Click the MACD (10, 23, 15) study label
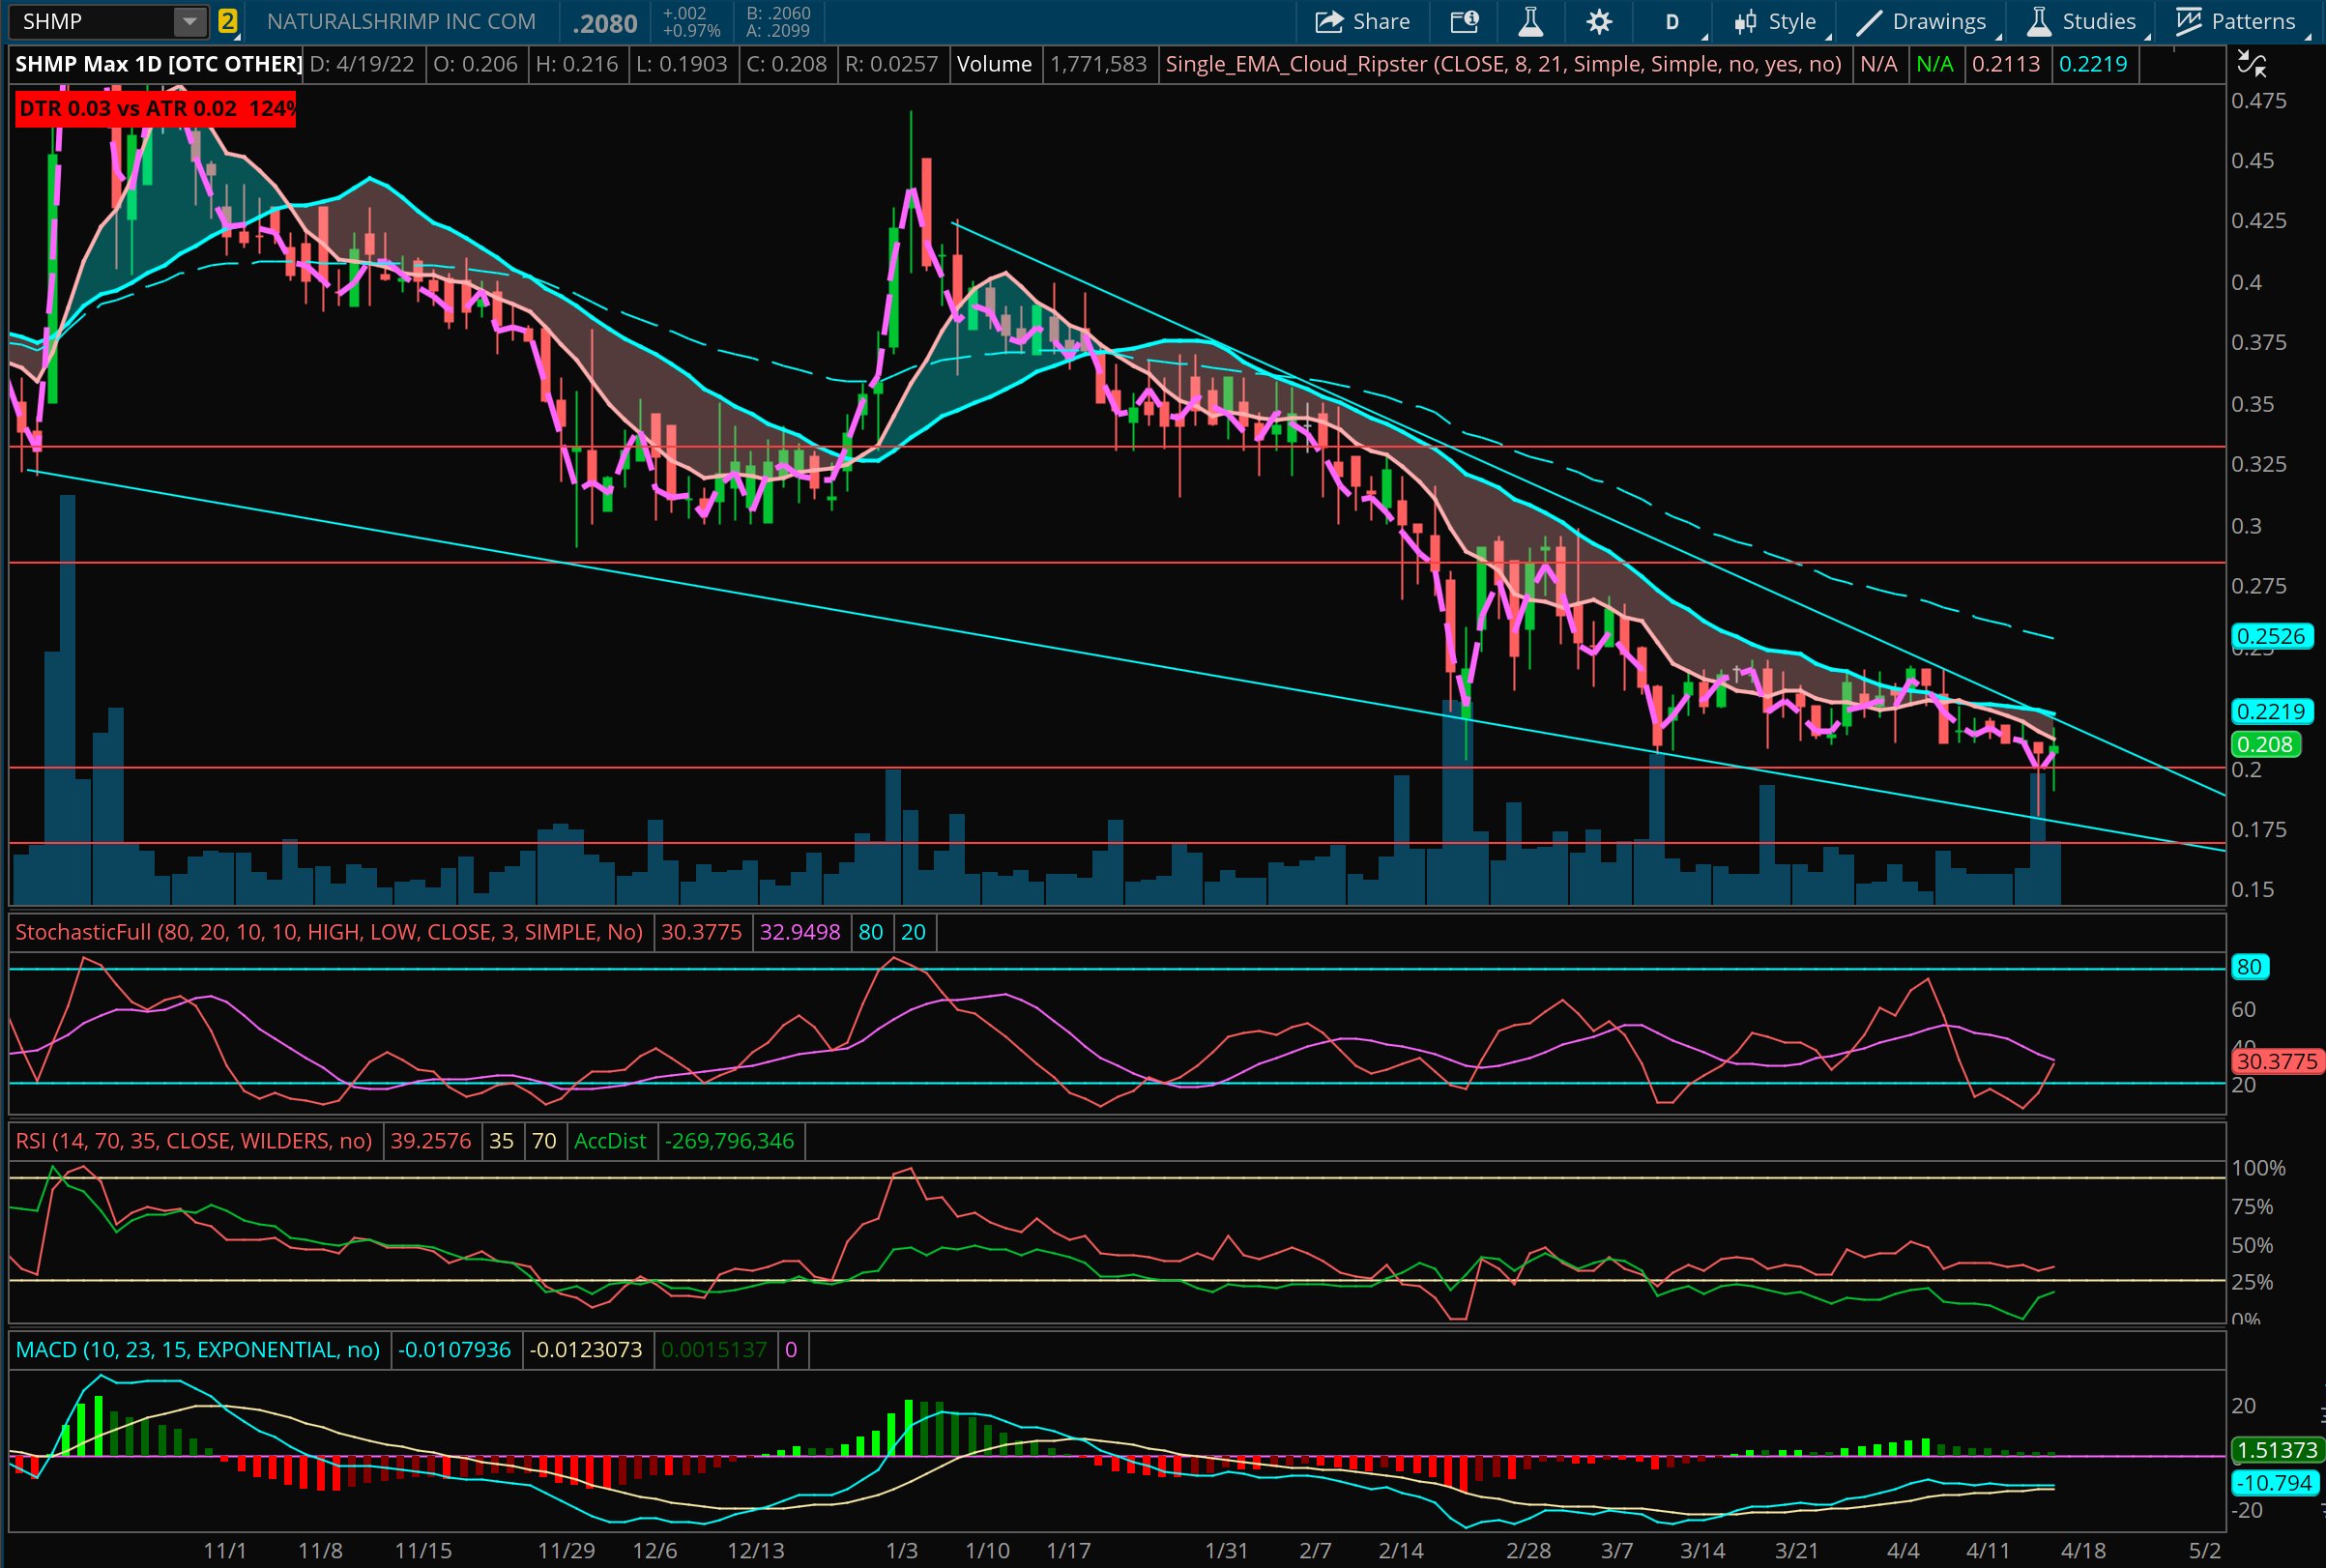 [198, 1350]
